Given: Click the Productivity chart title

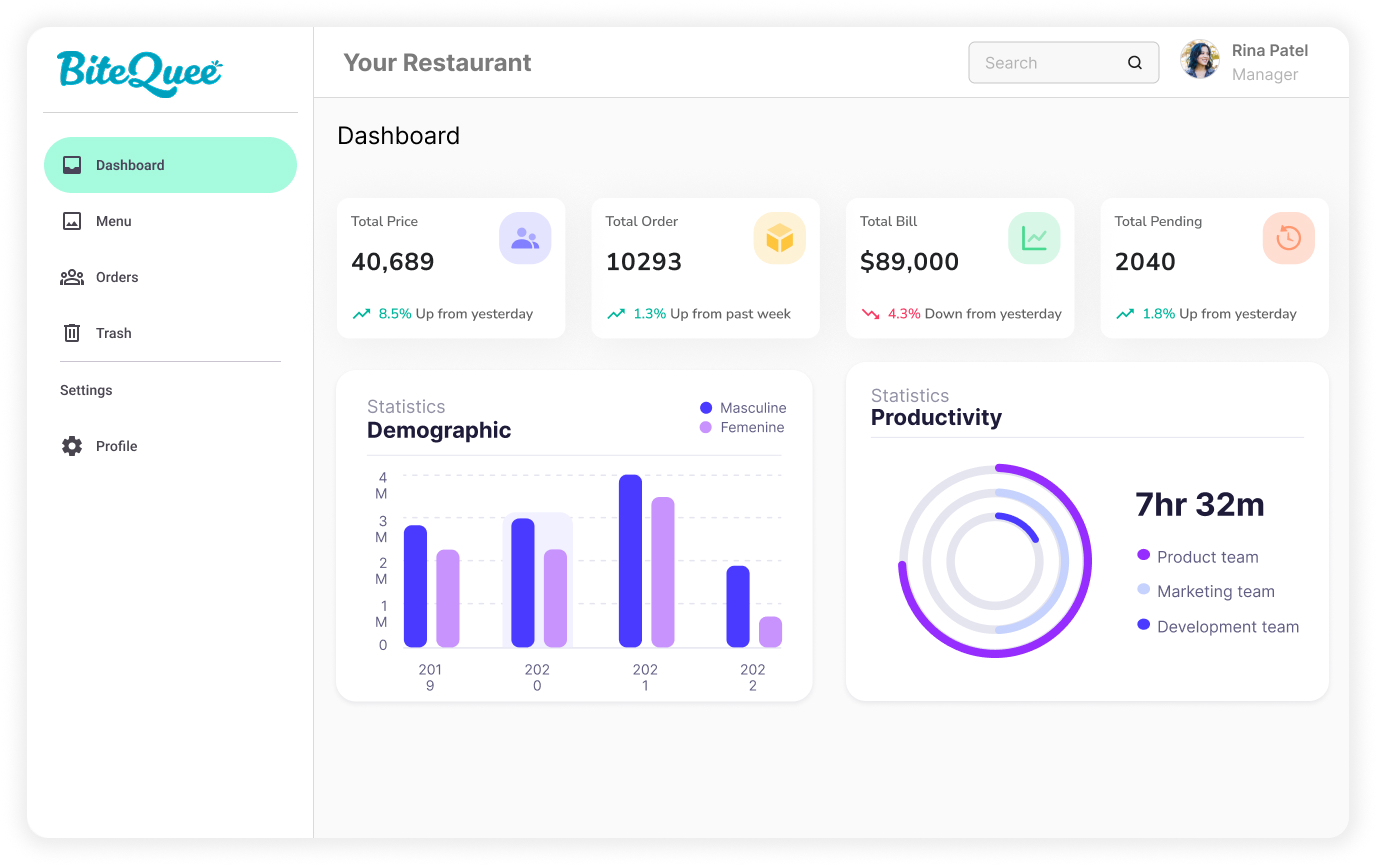Looking at the screenshot, I should (936, 417).
